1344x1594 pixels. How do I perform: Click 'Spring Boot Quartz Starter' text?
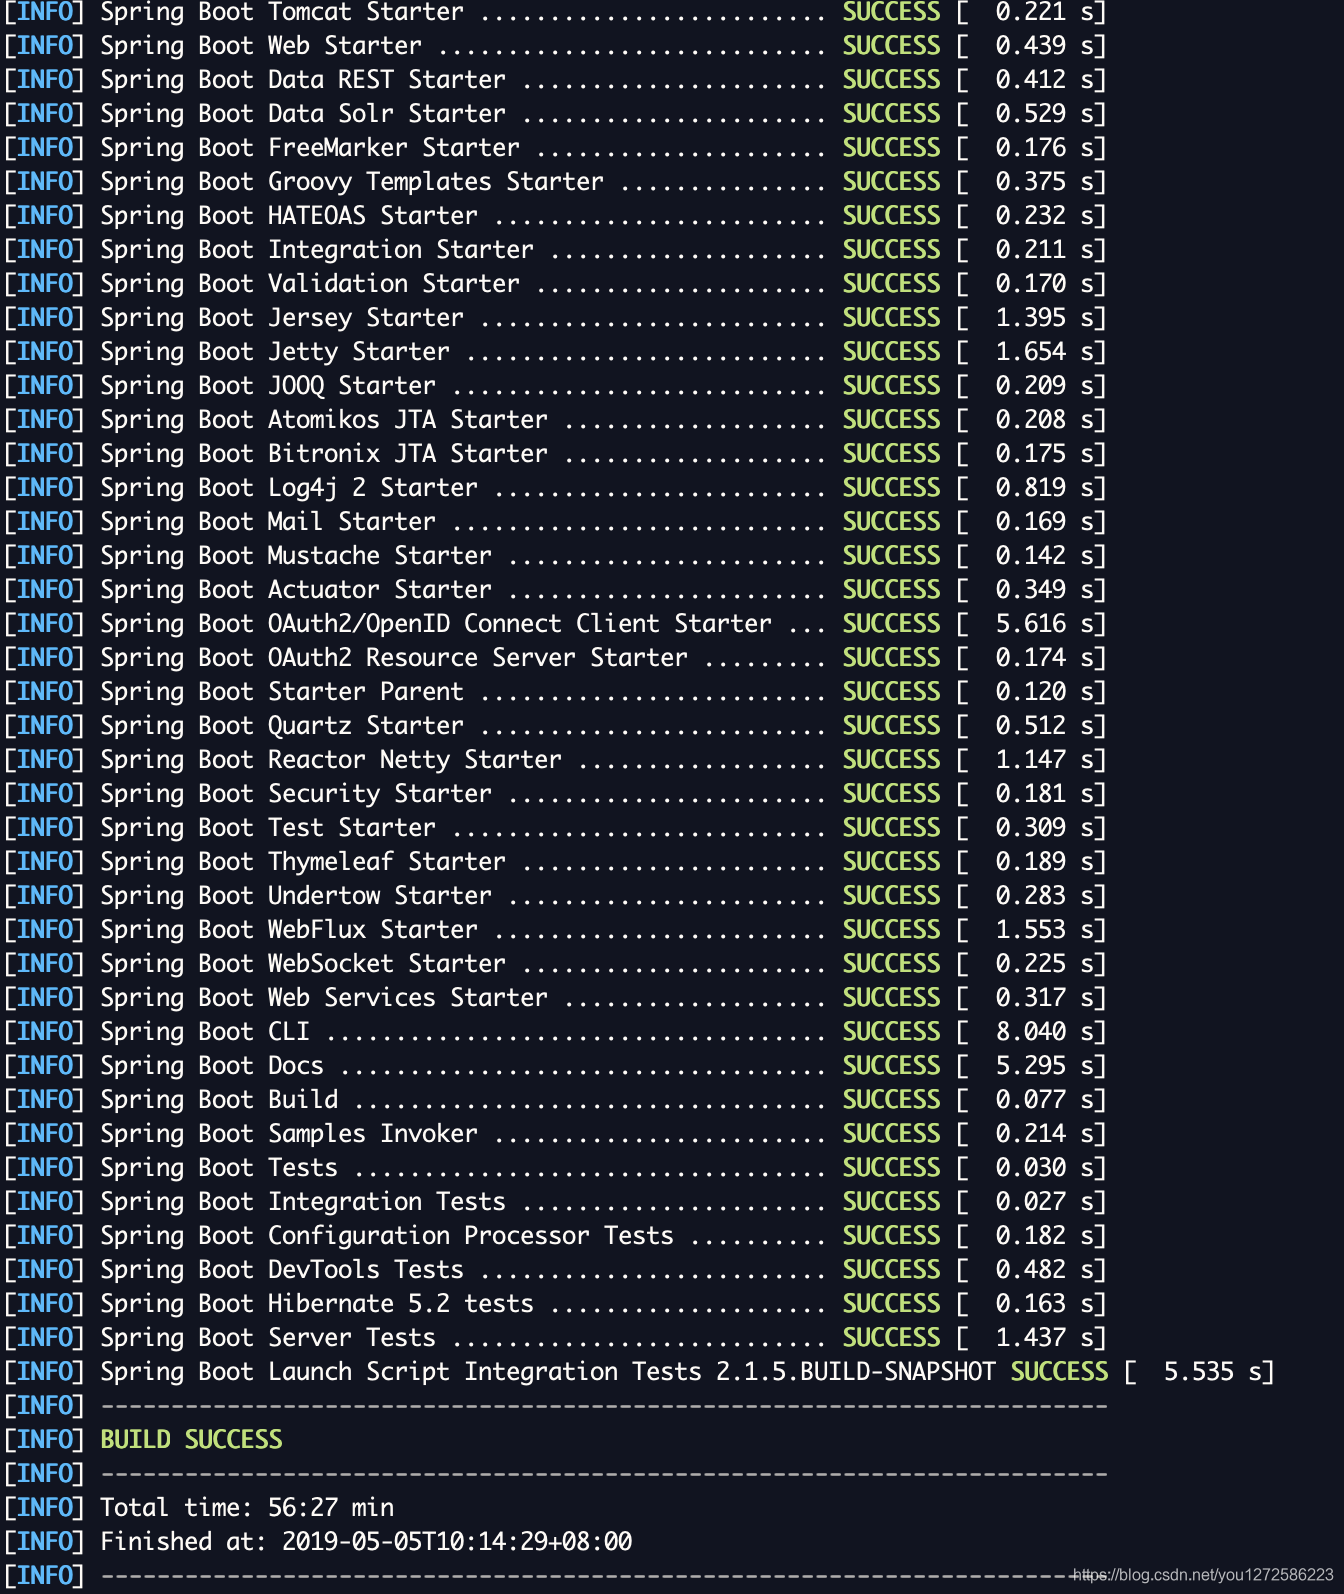point(282,726)
